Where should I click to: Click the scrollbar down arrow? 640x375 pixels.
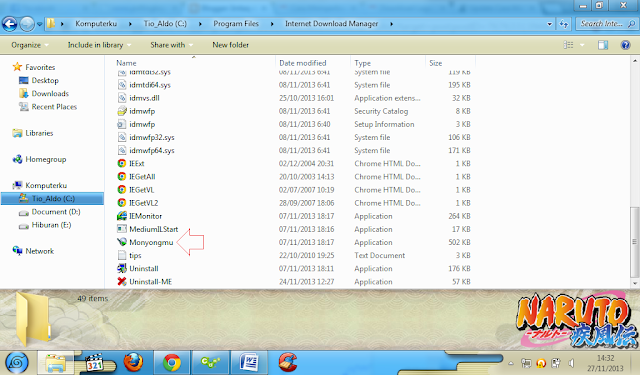(x=634, y=283)
